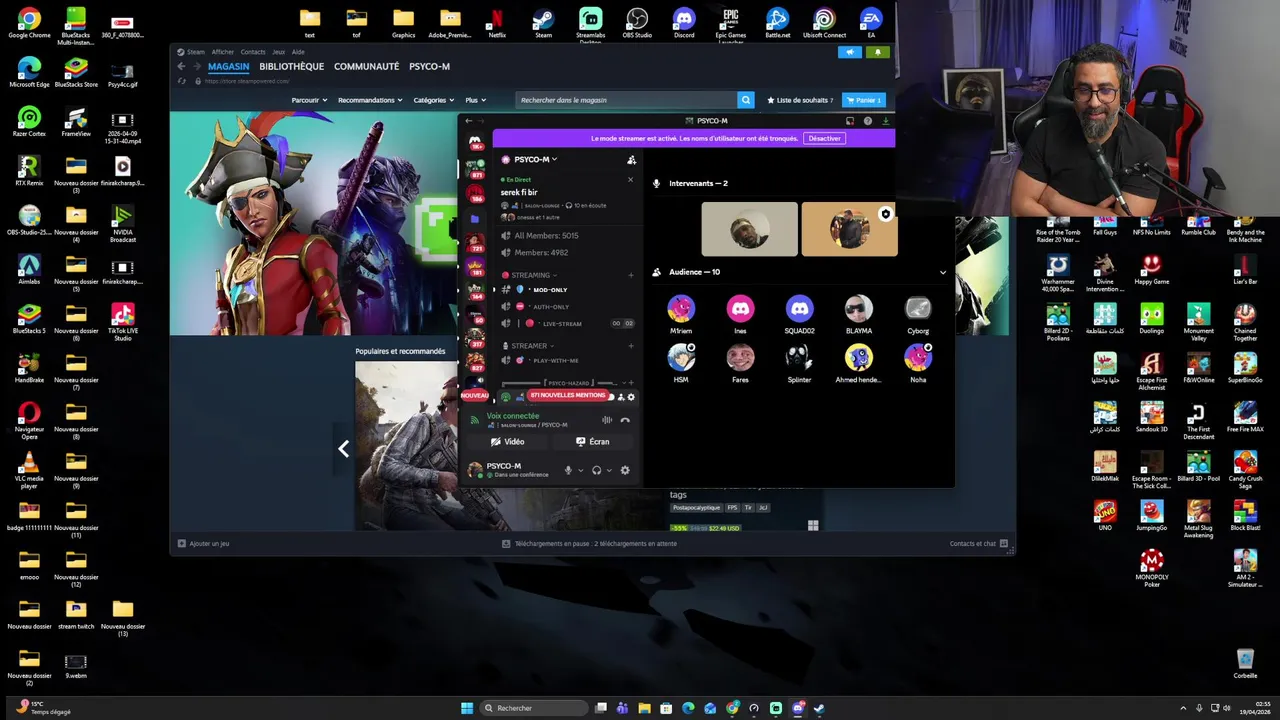Screen dimensions: 1280x720
Task: Click Steam store search field
Action: pyautogui.click(x=626, y=100)
